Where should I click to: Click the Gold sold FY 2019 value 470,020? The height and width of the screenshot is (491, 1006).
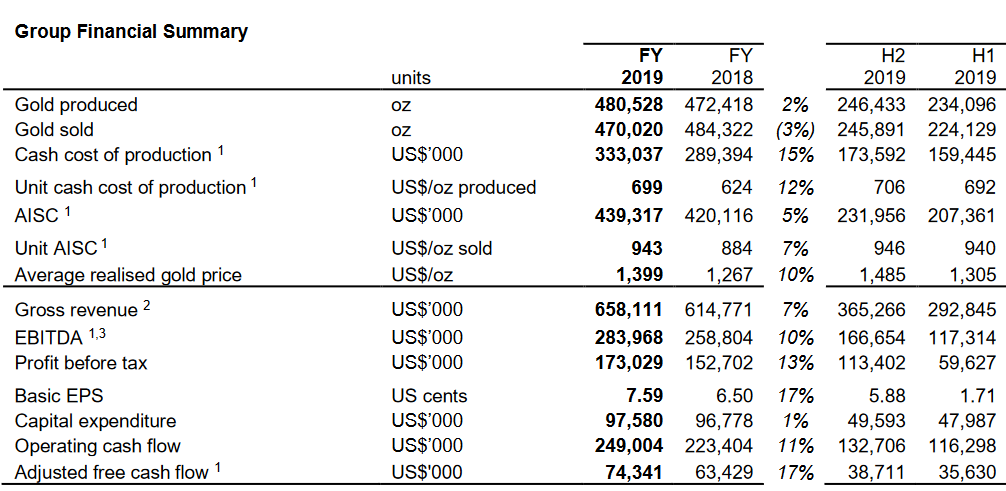tap(628, 129)
